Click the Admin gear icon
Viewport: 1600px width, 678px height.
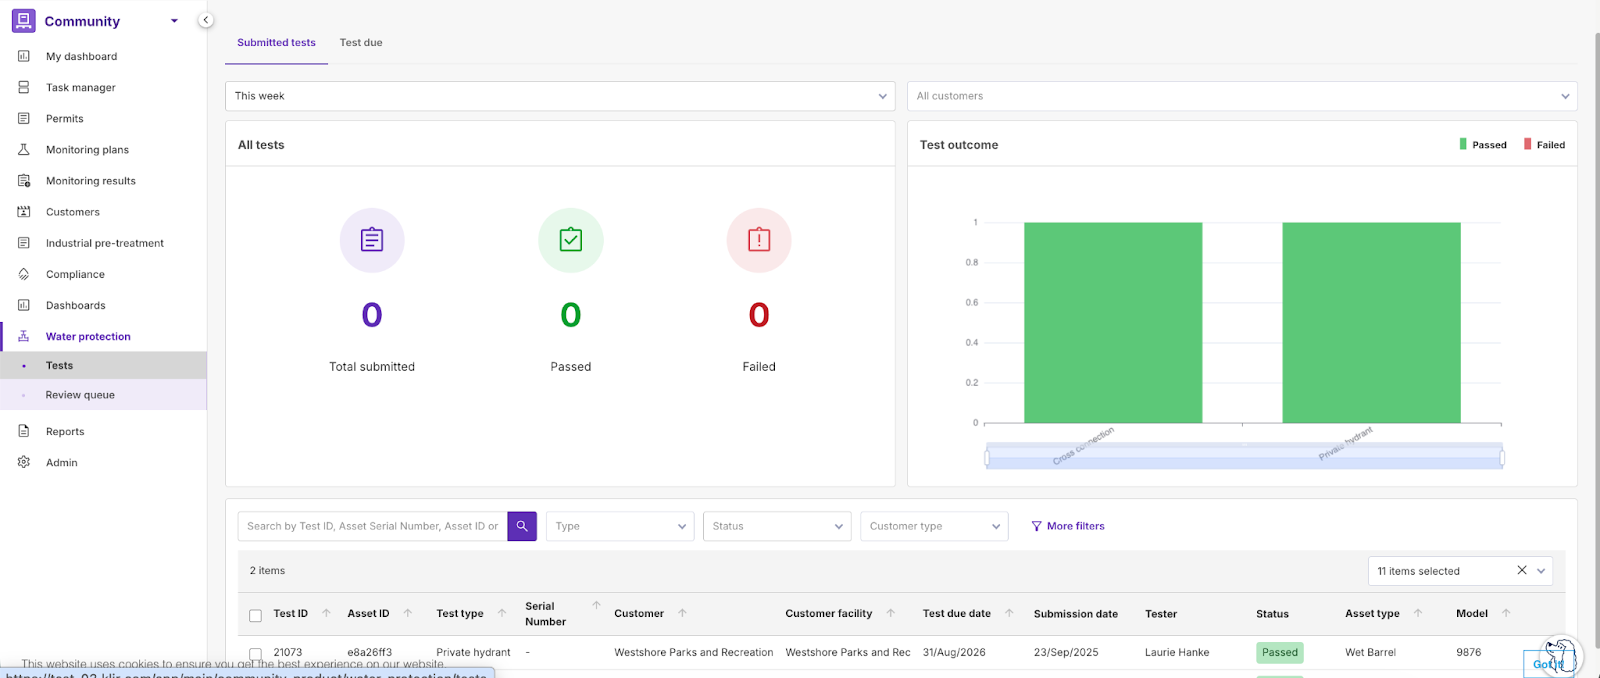[x=24, y=463]
